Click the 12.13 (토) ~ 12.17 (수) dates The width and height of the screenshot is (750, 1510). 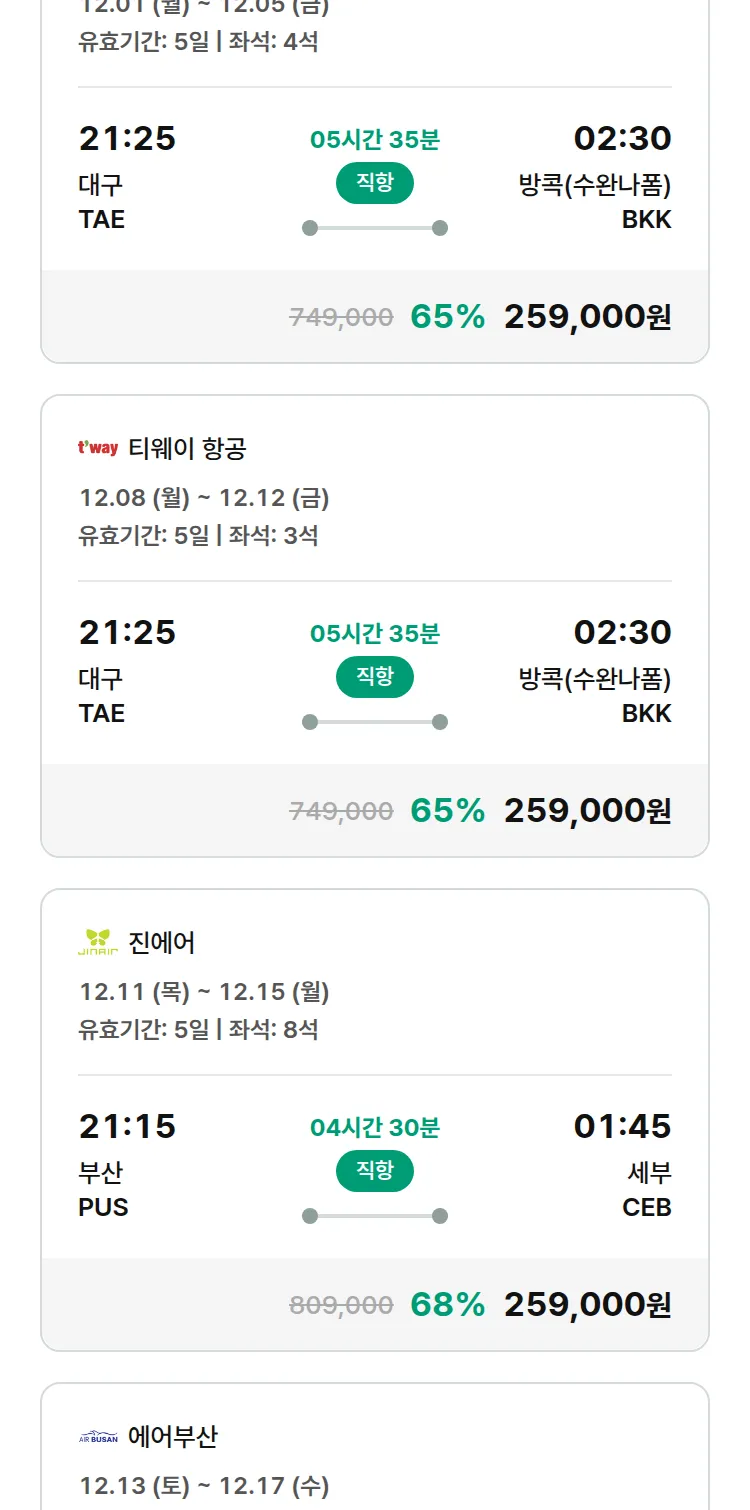tap(204, 1486)
